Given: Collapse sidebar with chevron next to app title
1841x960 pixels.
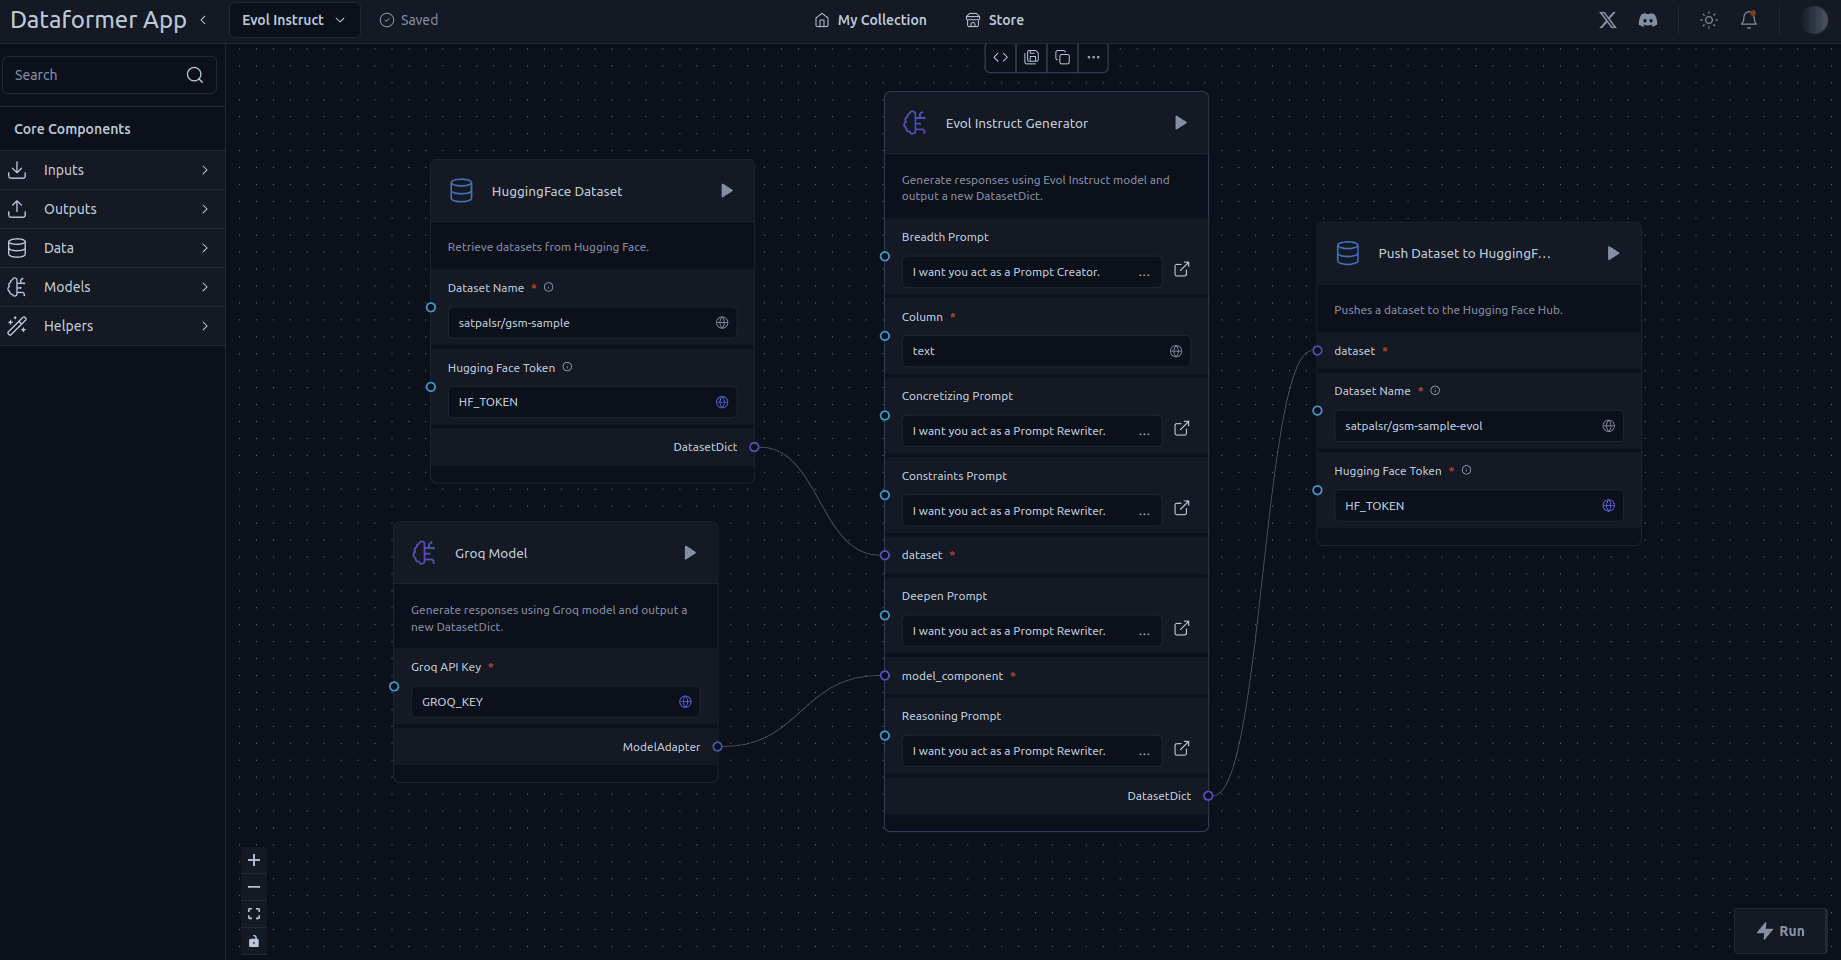Looking at the screenshot, I should (x=203, y=20).
